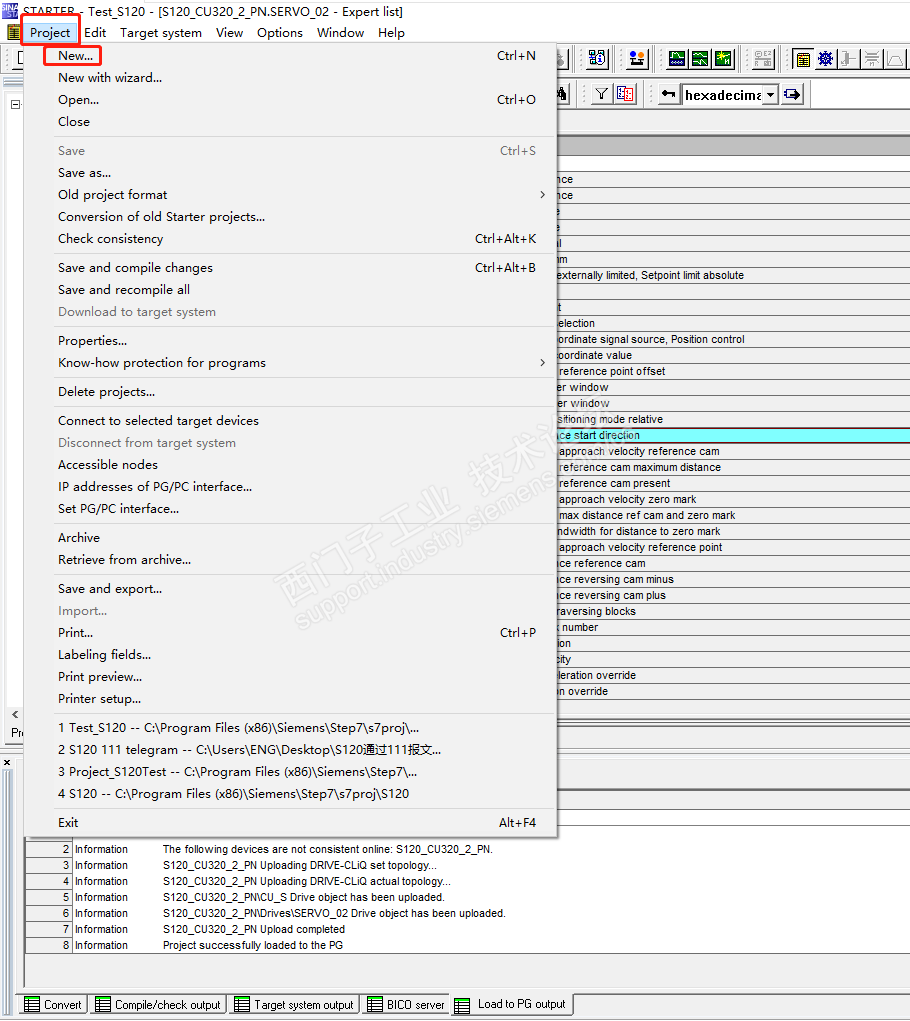Open the trace recorder icon
Screen dimensions: 910x1021
[x=677, y=59]
